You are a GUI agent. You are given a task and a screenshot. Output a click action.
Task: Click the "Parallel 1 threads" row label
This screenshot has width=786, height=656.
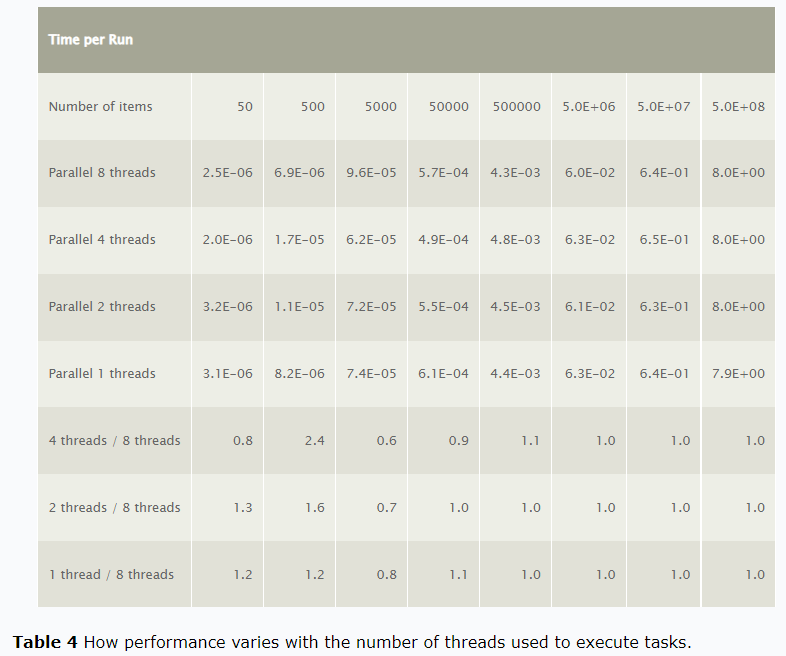(x=102, y=374)
